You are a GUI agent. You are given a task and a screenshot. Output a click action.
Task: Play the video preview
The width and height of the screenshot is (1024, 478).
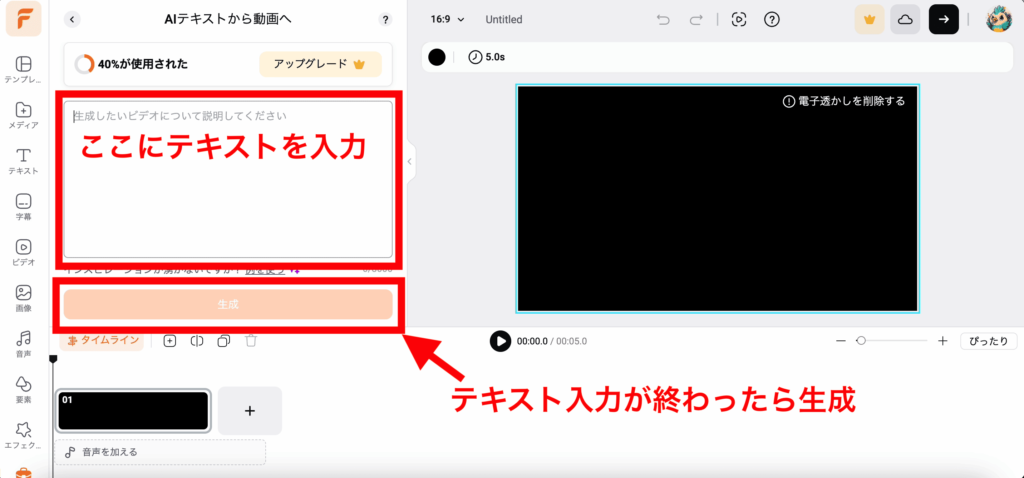(500, 341)
